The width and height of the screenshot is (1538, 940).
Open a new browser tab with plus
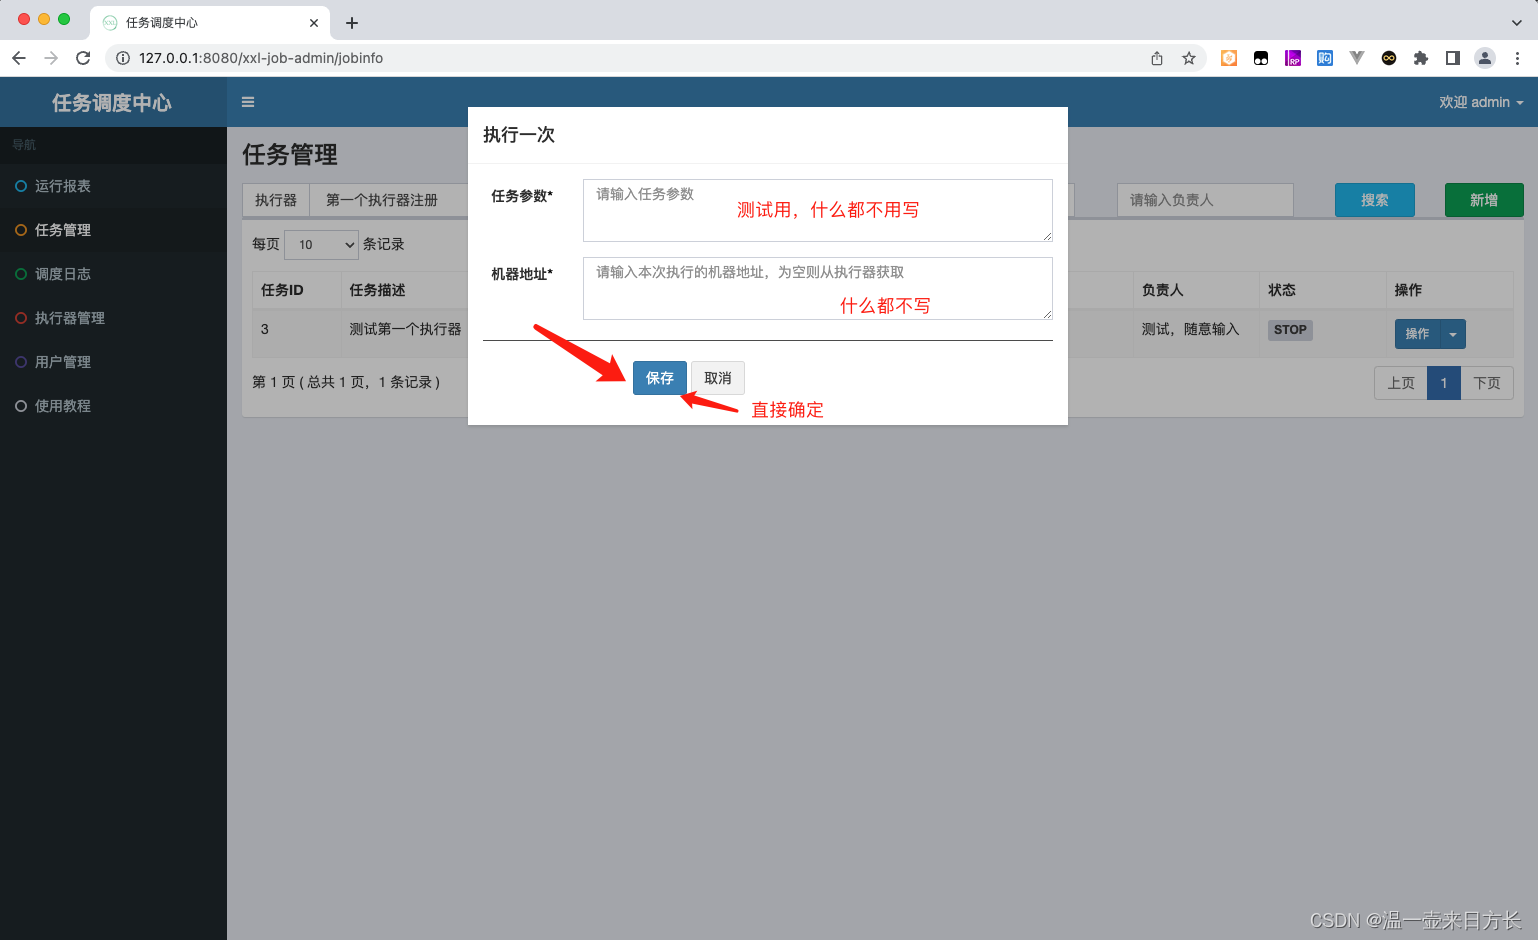pos(352,23)
